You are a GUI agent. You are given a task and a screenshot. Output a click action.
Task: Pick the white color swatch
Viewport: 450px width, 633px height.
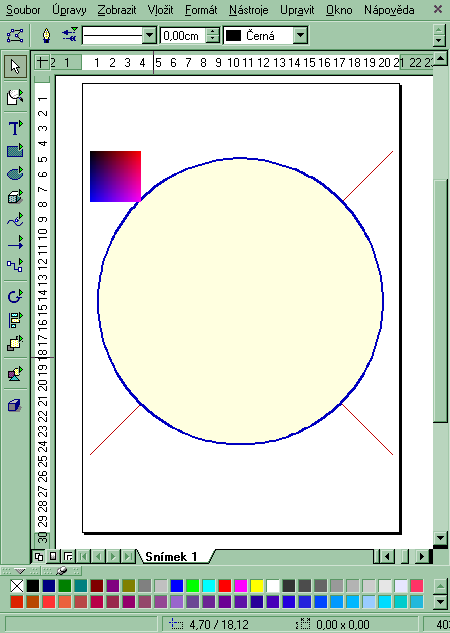tap(273, 585)
